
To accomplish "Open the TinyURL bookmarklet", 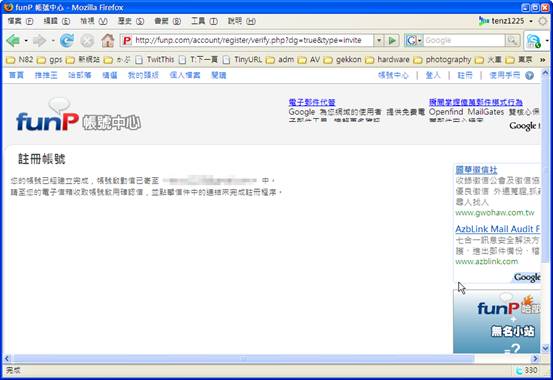I will 243,60.
